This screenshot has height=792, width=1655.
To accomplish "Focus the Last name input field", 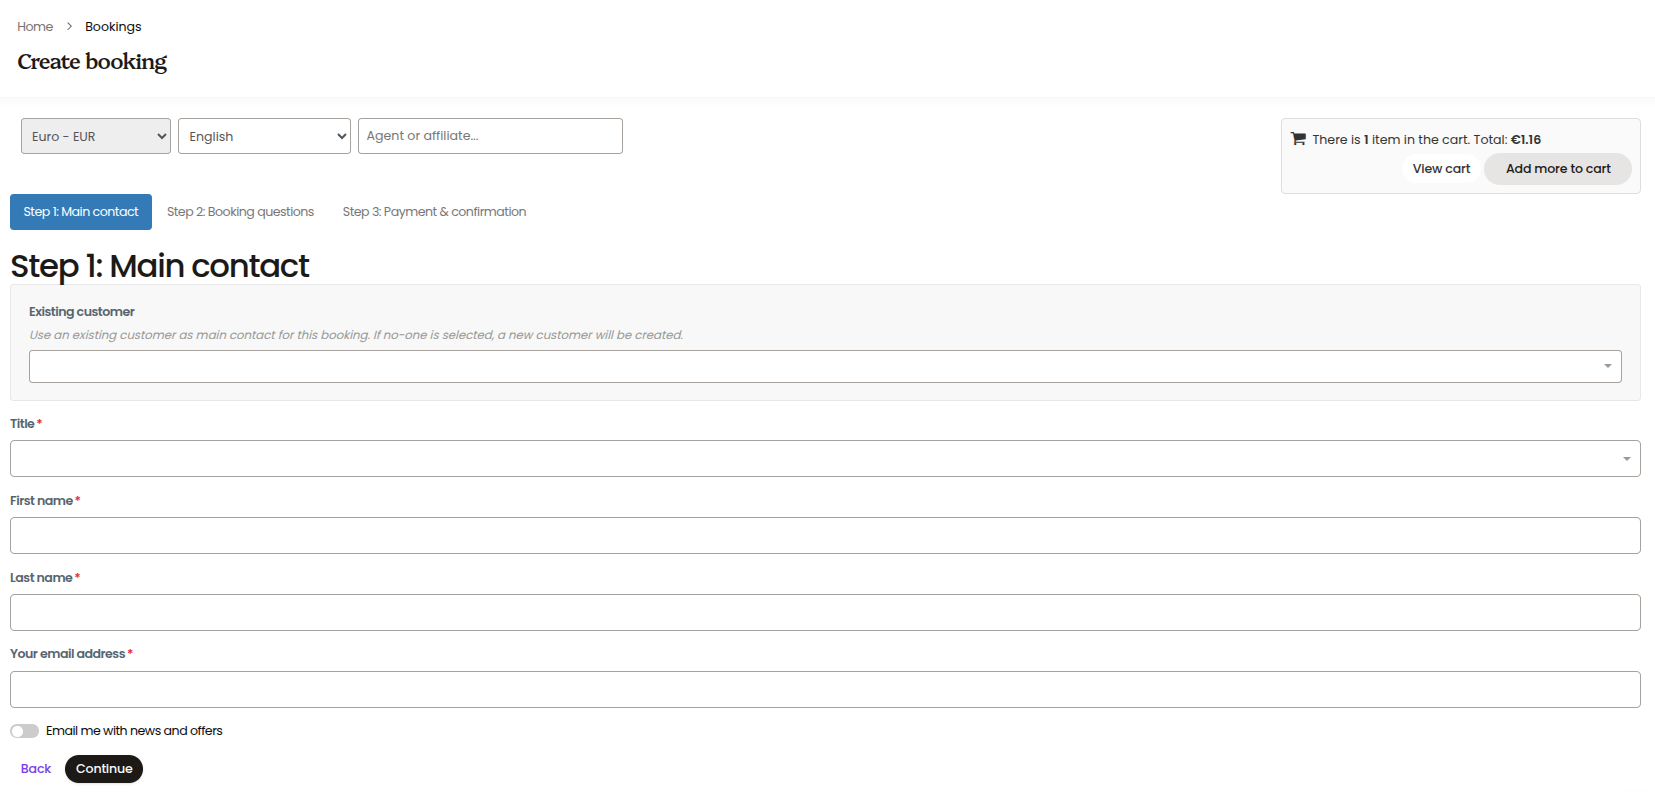I will pyautogui.click(x=825, y=612).
